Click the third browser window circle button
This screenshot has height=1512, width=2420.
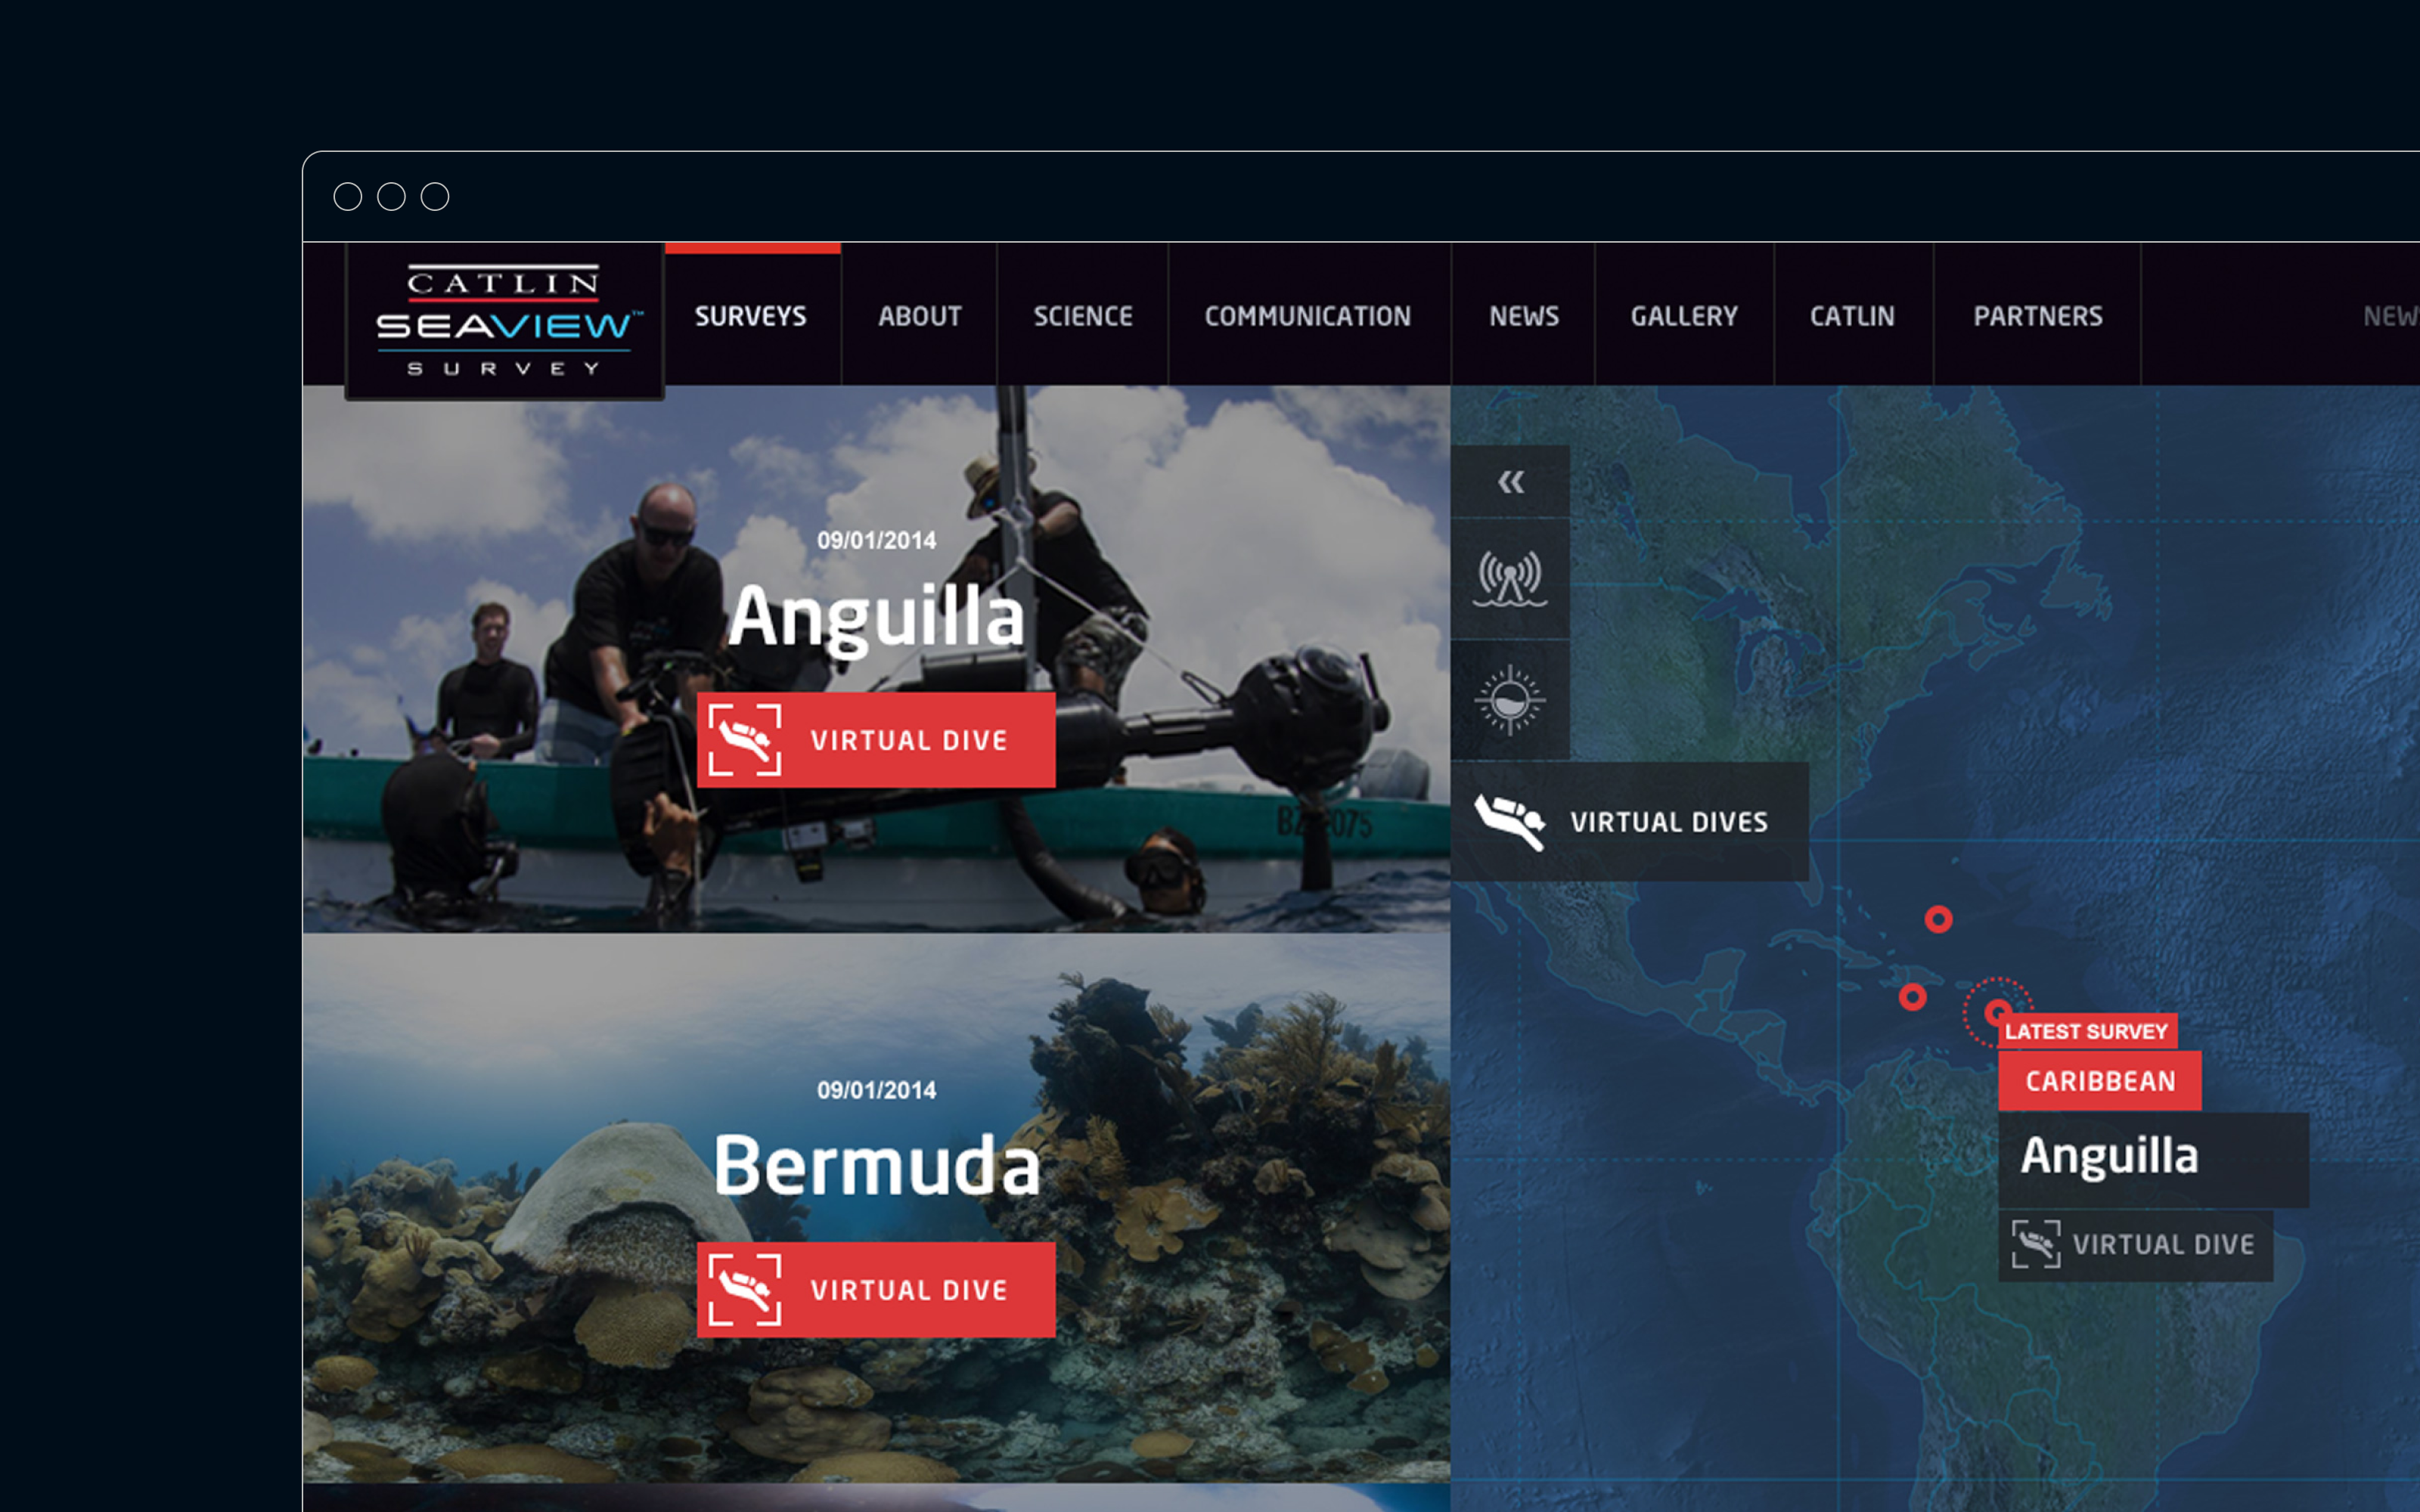[x=435, y=197]
